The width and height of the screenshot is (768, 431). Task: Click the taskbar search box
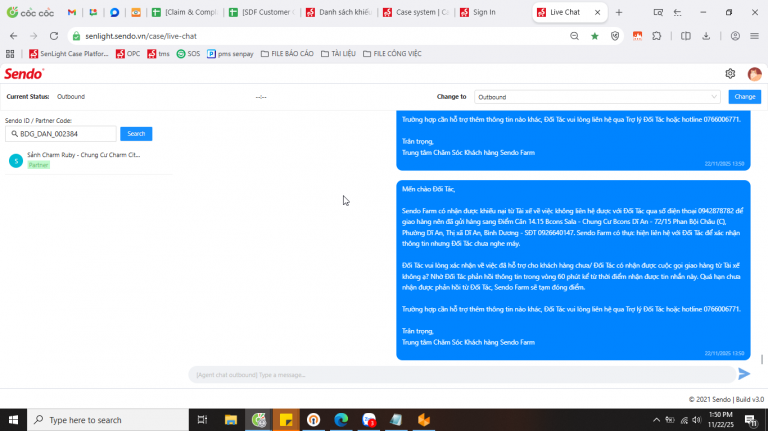108,420
